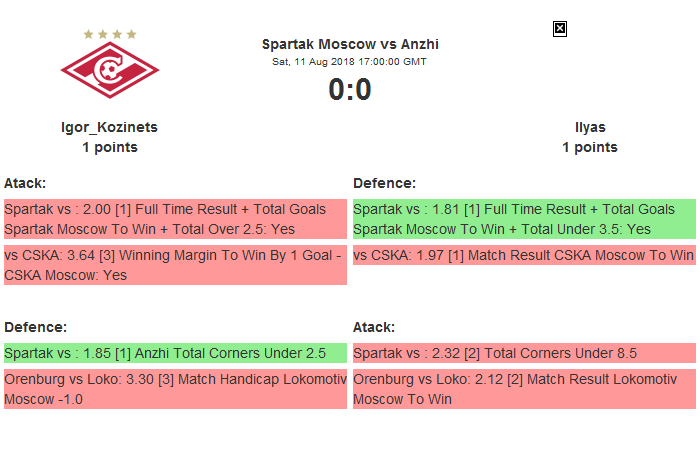Click the green Spartak Under 3.5 bet row

tap(524, 219)
